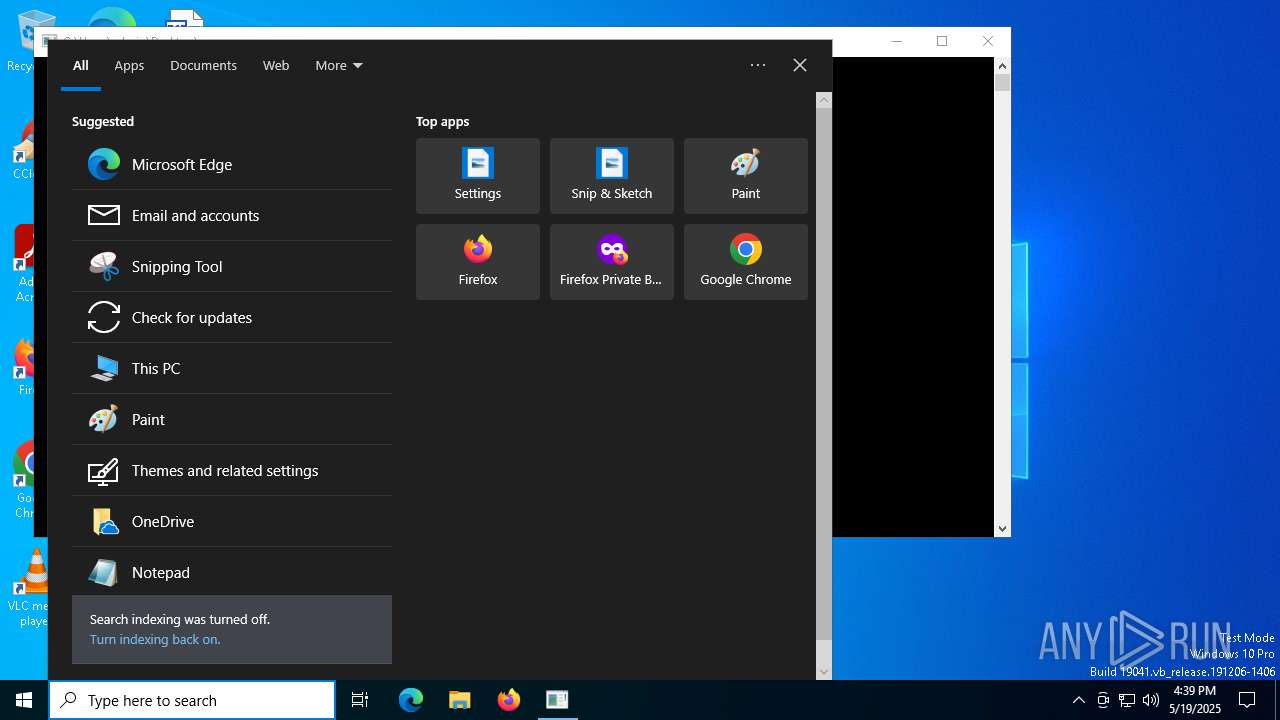Image resolution: width=1280 pixels, height=720 pixels.
Task: Open Snip & Sketch tile
Action: 612,176
